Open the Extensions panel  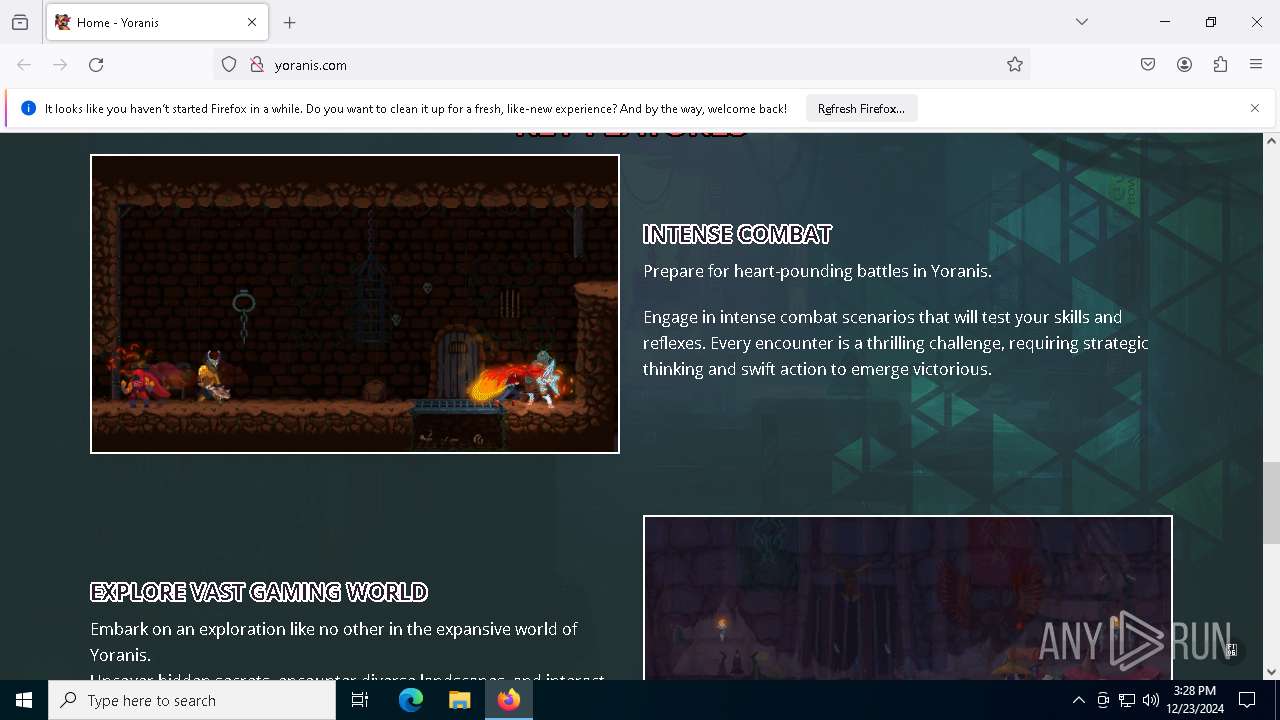point(1220,65)
